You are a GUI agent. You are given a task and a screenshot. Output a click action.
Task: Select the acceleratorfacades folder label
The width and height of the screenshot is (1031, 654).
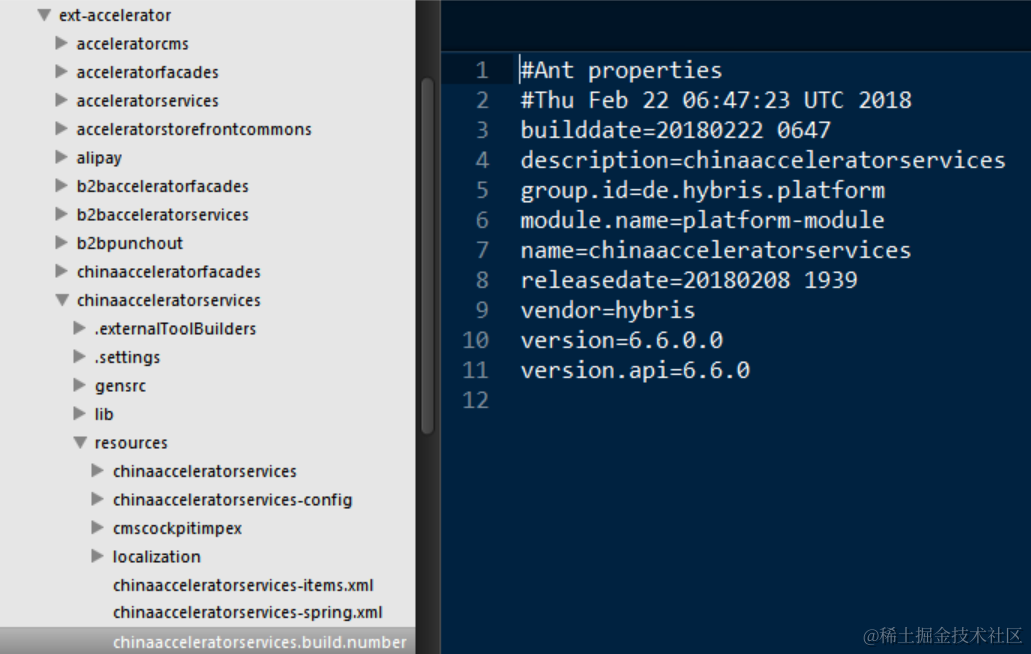coord(147,72)
